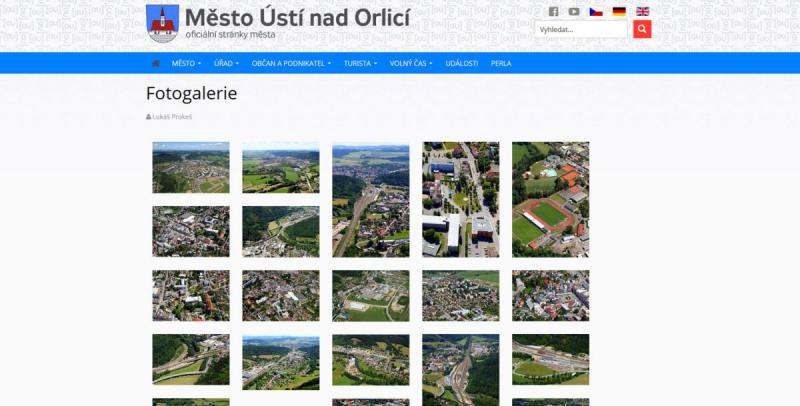Expand the TURISTA dropdown menu
Viewport: 800px width, 406px height.
point(360,63)
